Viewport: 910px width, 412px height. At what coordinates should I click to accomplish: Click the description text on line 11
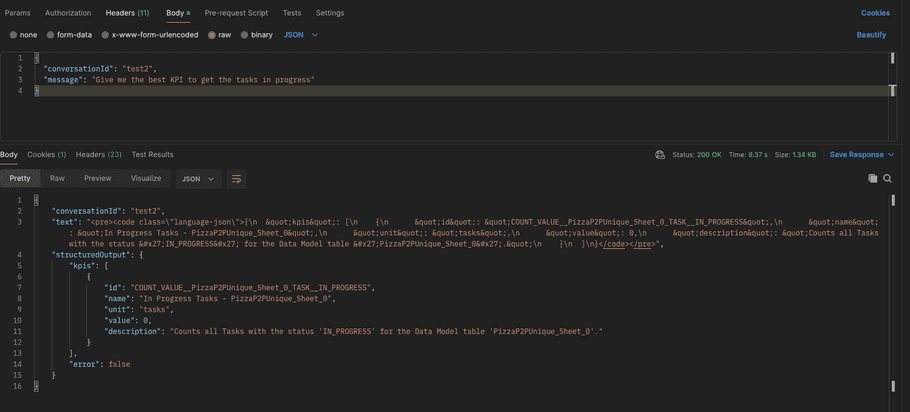(x=386, y=331)
